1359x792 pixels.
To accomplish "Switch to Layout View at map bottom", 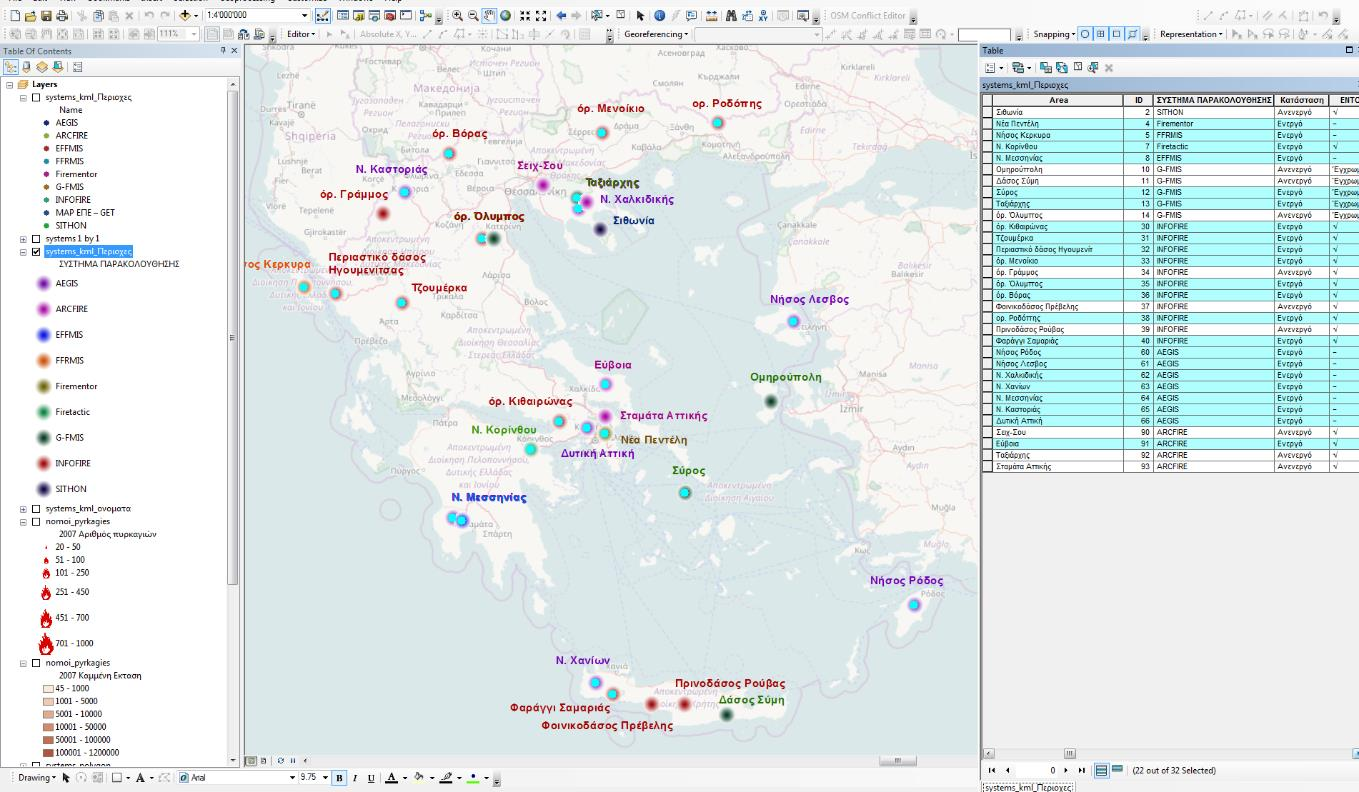I will pyautogui.click(x=264, y=761).
